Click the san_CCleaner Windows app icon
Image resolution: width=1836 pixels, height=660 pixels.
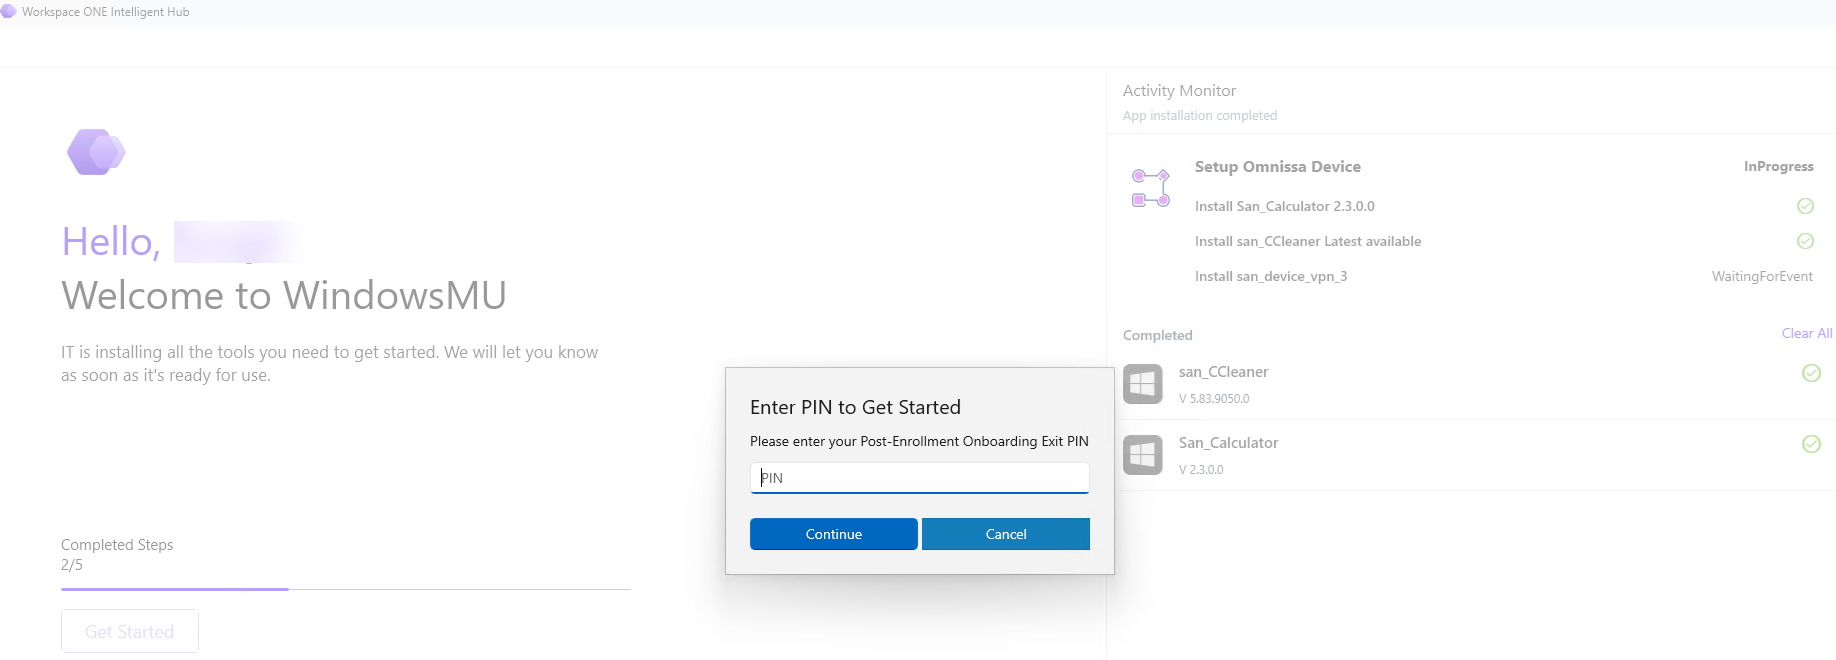(1143, 384)
